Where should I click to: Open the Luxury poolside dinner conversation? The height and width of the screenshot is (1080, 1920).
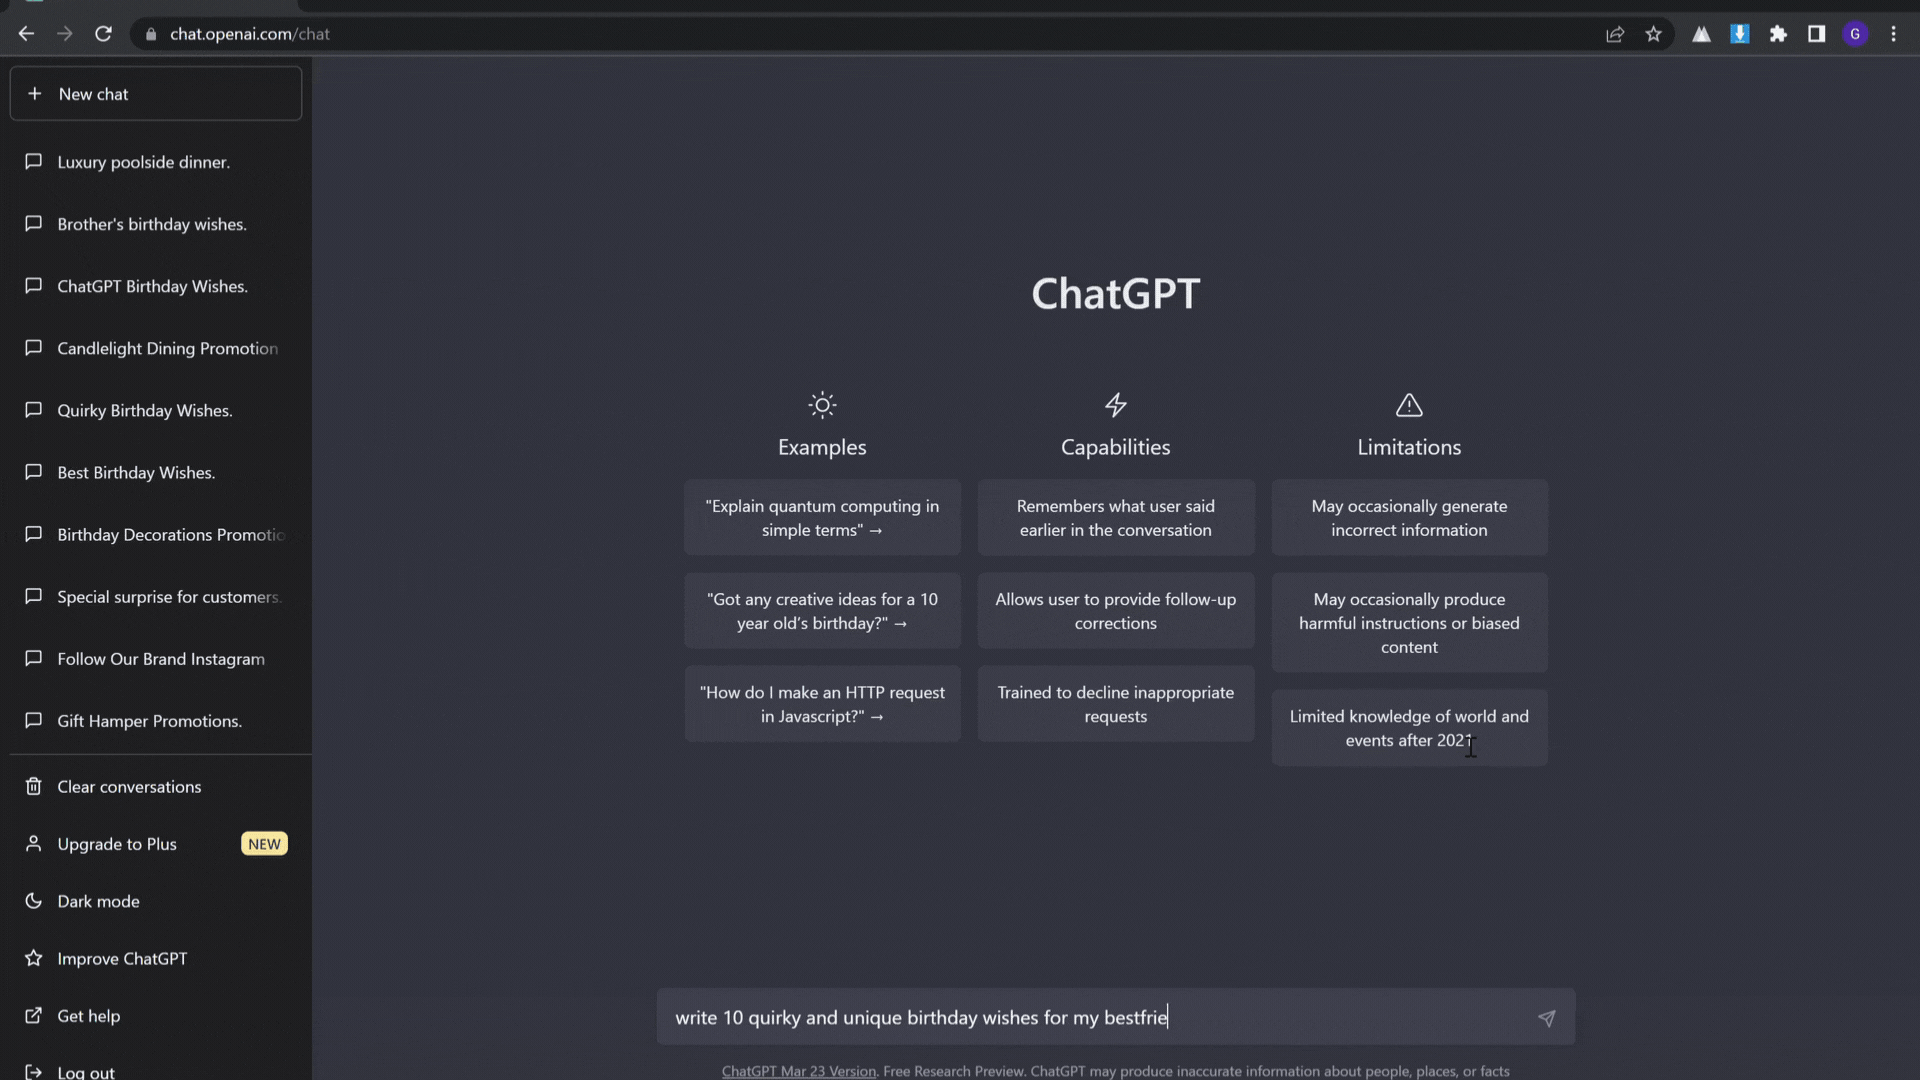point(143,162)
